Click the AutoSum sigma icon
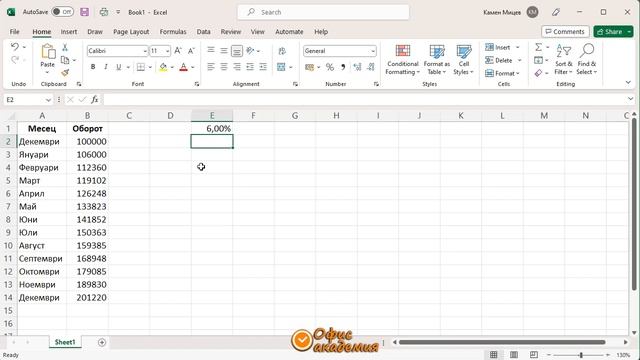 539,47
